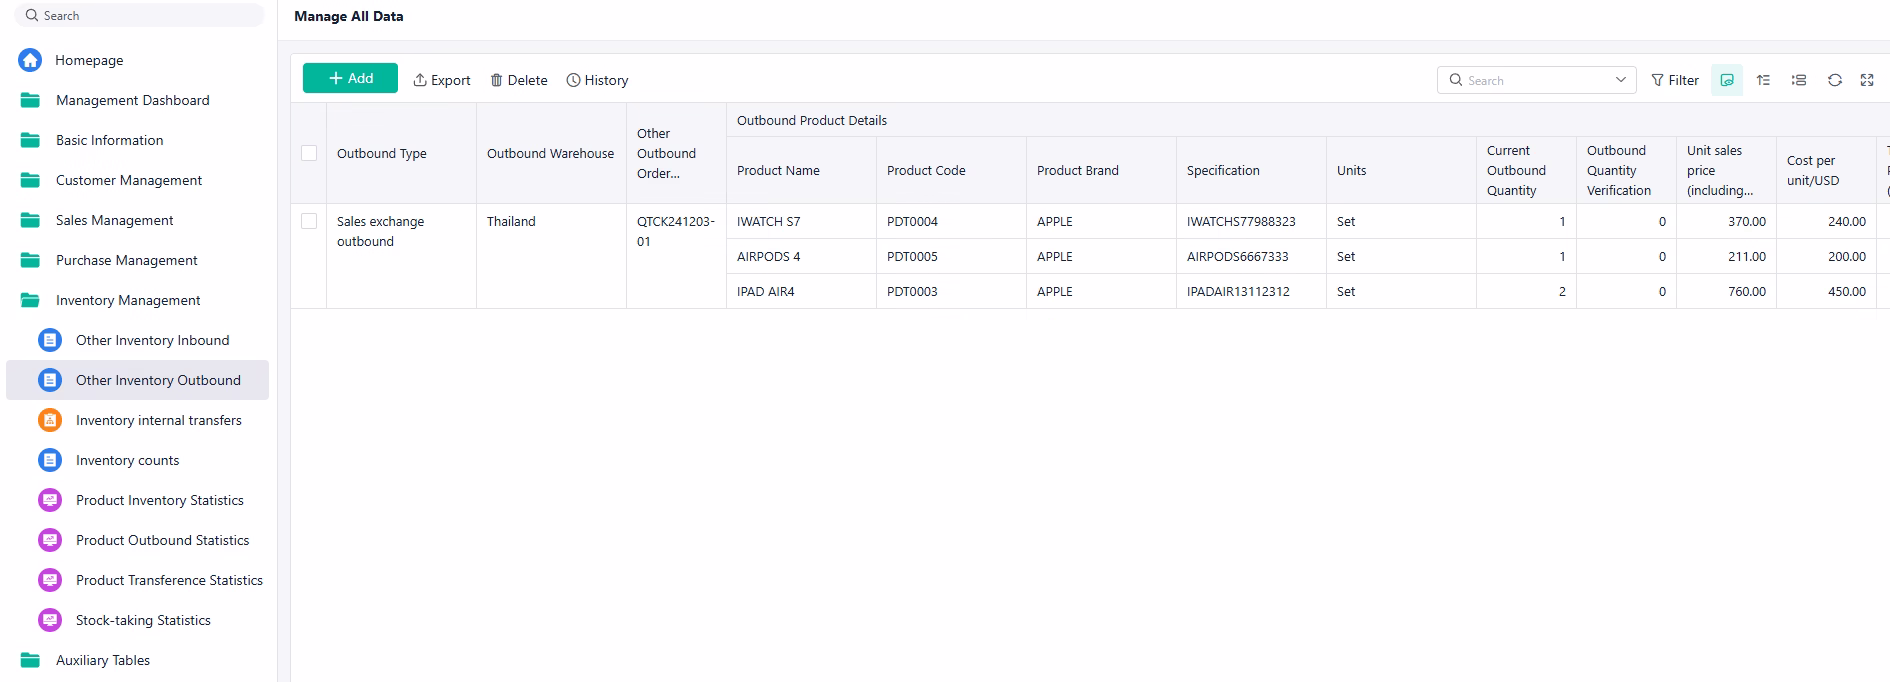Expand the Auxiliary Tables folder
This screenshot has width=1890, height=682.
(30, 660)
